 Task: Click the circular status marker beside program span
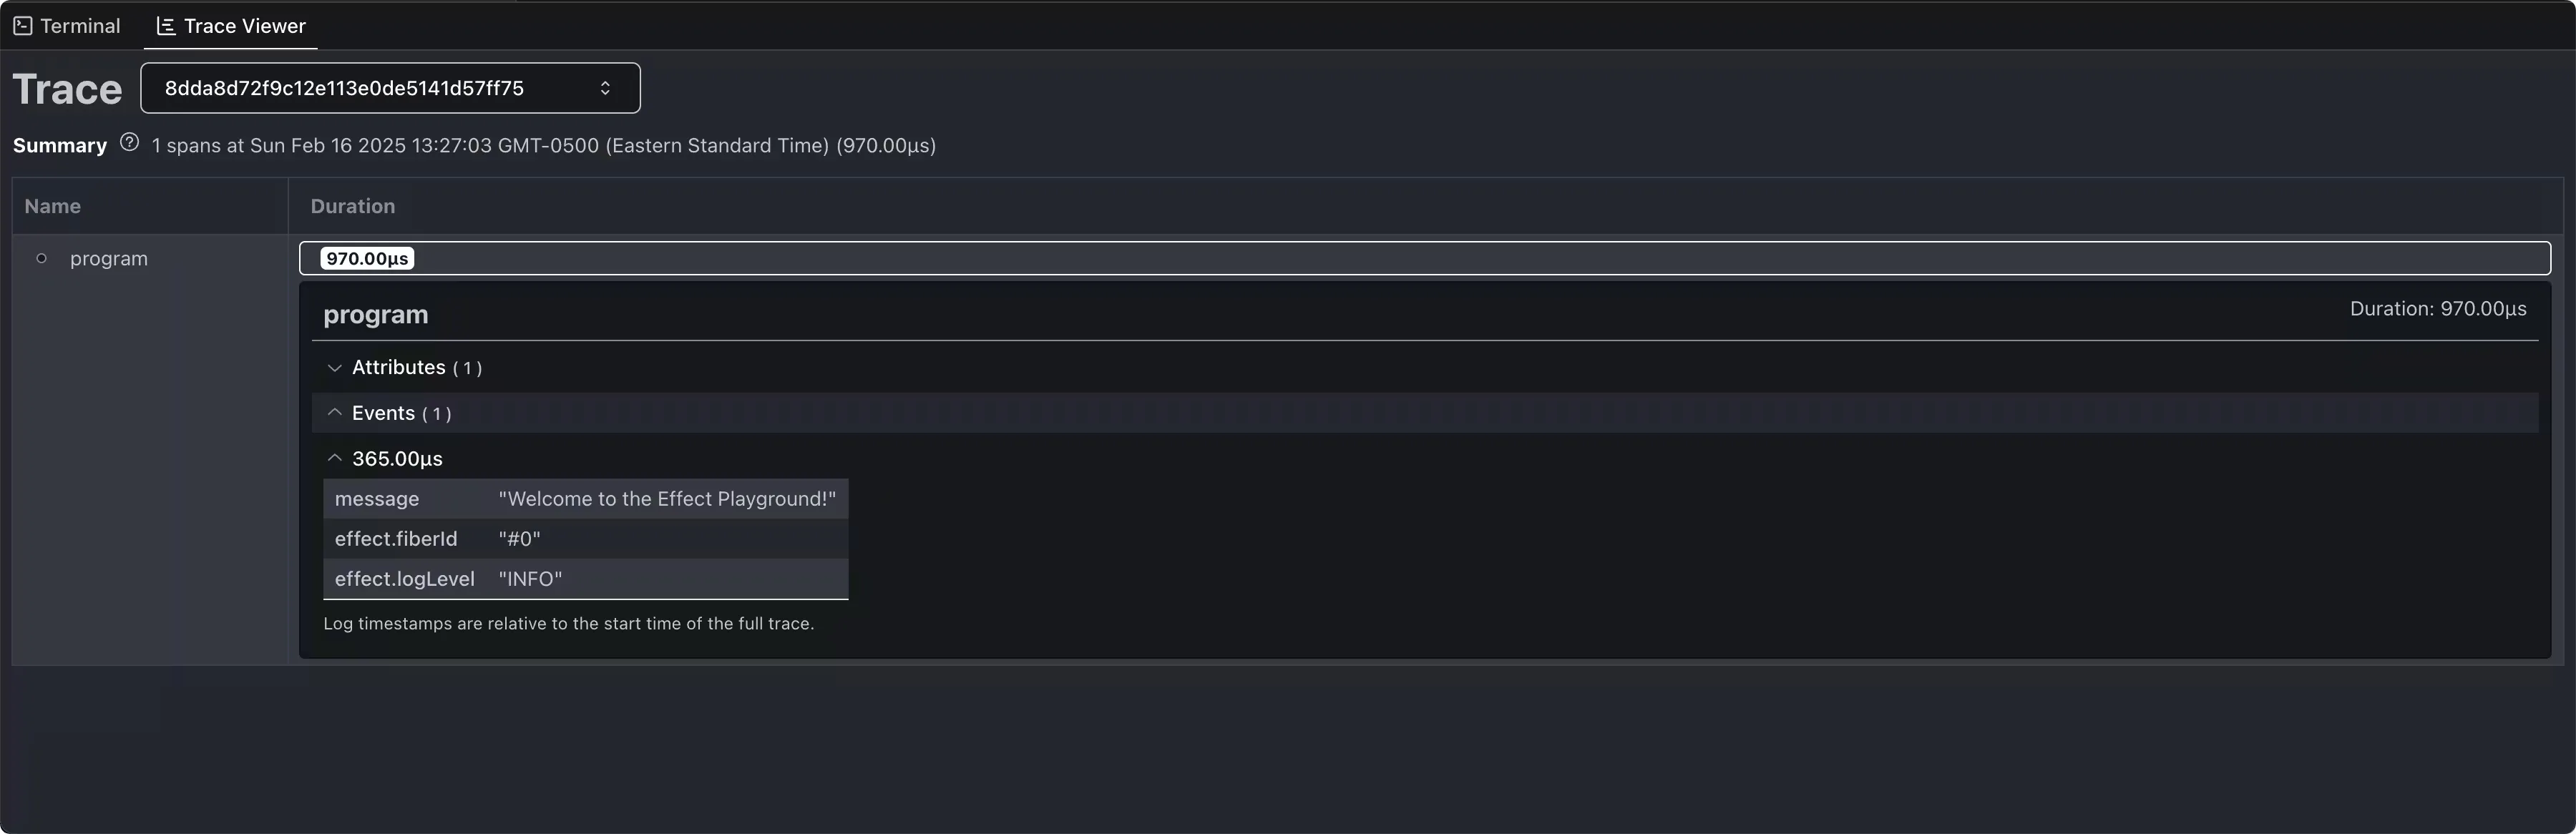click(x=42, y=258)
